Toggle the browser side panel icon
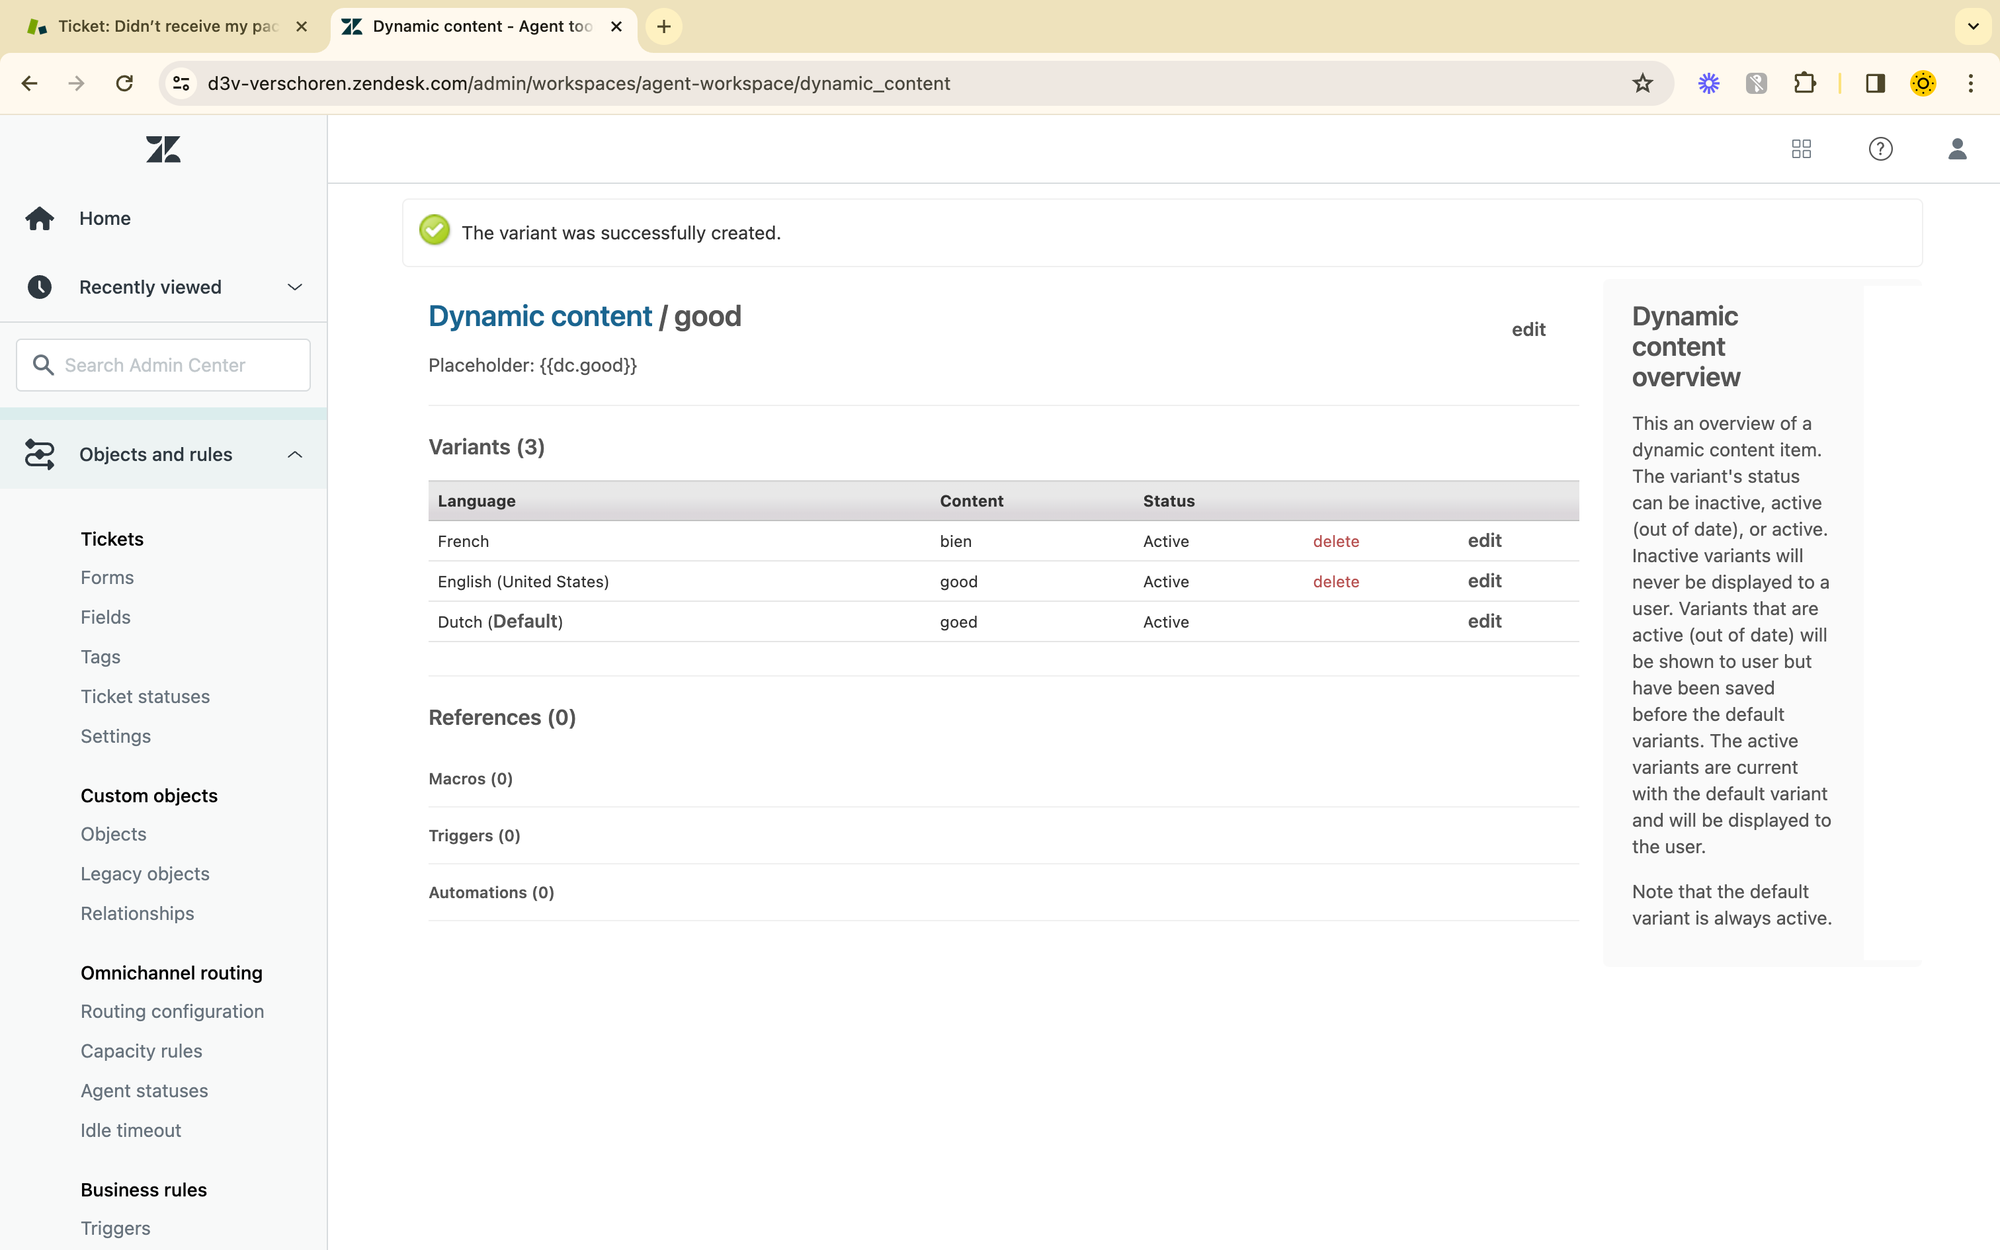Screen dimensions: 2000x1250 click(1875, 83)
